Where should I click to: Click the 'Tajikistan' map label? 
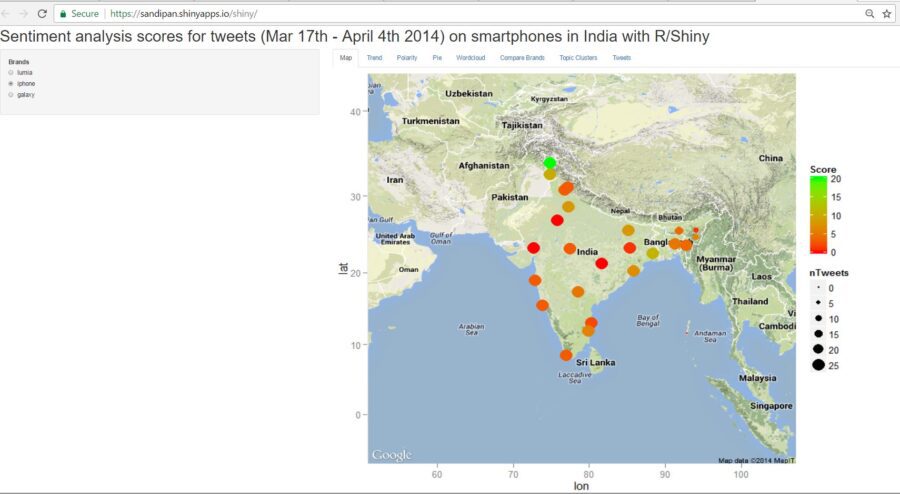click(x=522, y=125)
